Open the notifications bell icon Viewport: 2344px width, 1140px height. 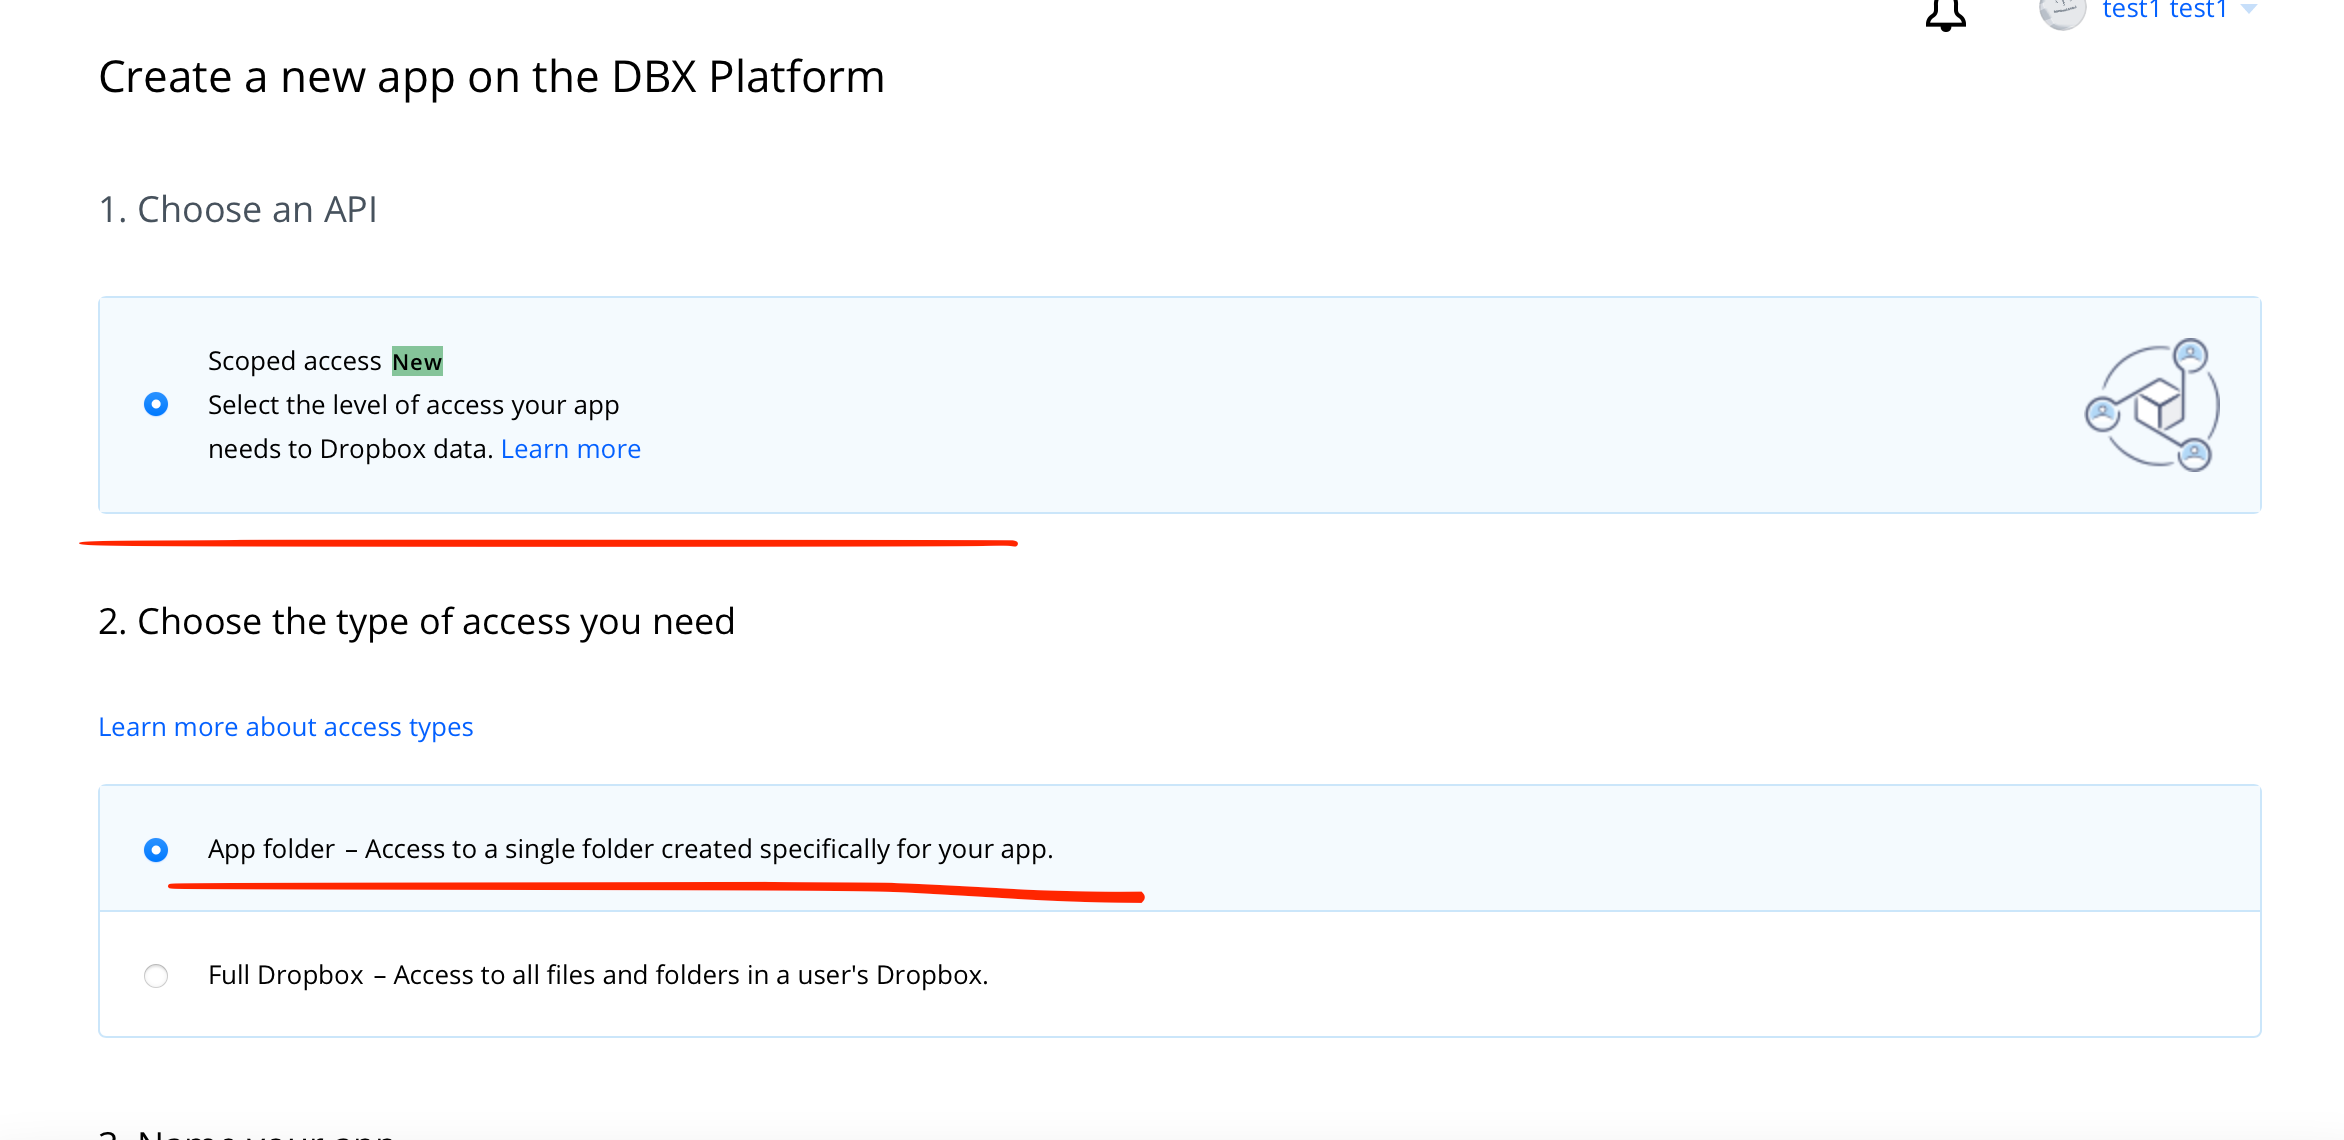pyautogui.click(x=1946, y=14)
